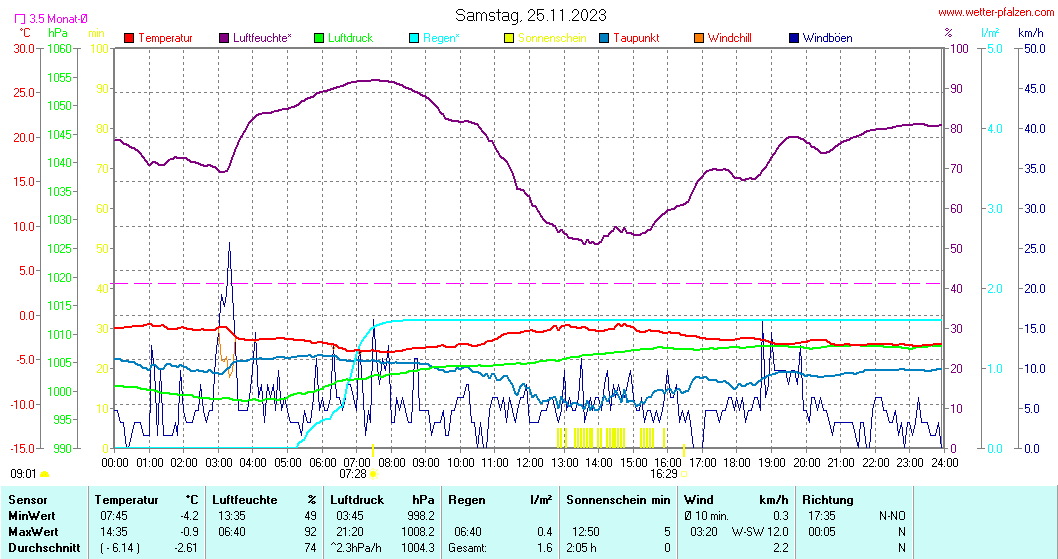Click the Luftfeuchte column header in the table

click(x=245, y=500)
